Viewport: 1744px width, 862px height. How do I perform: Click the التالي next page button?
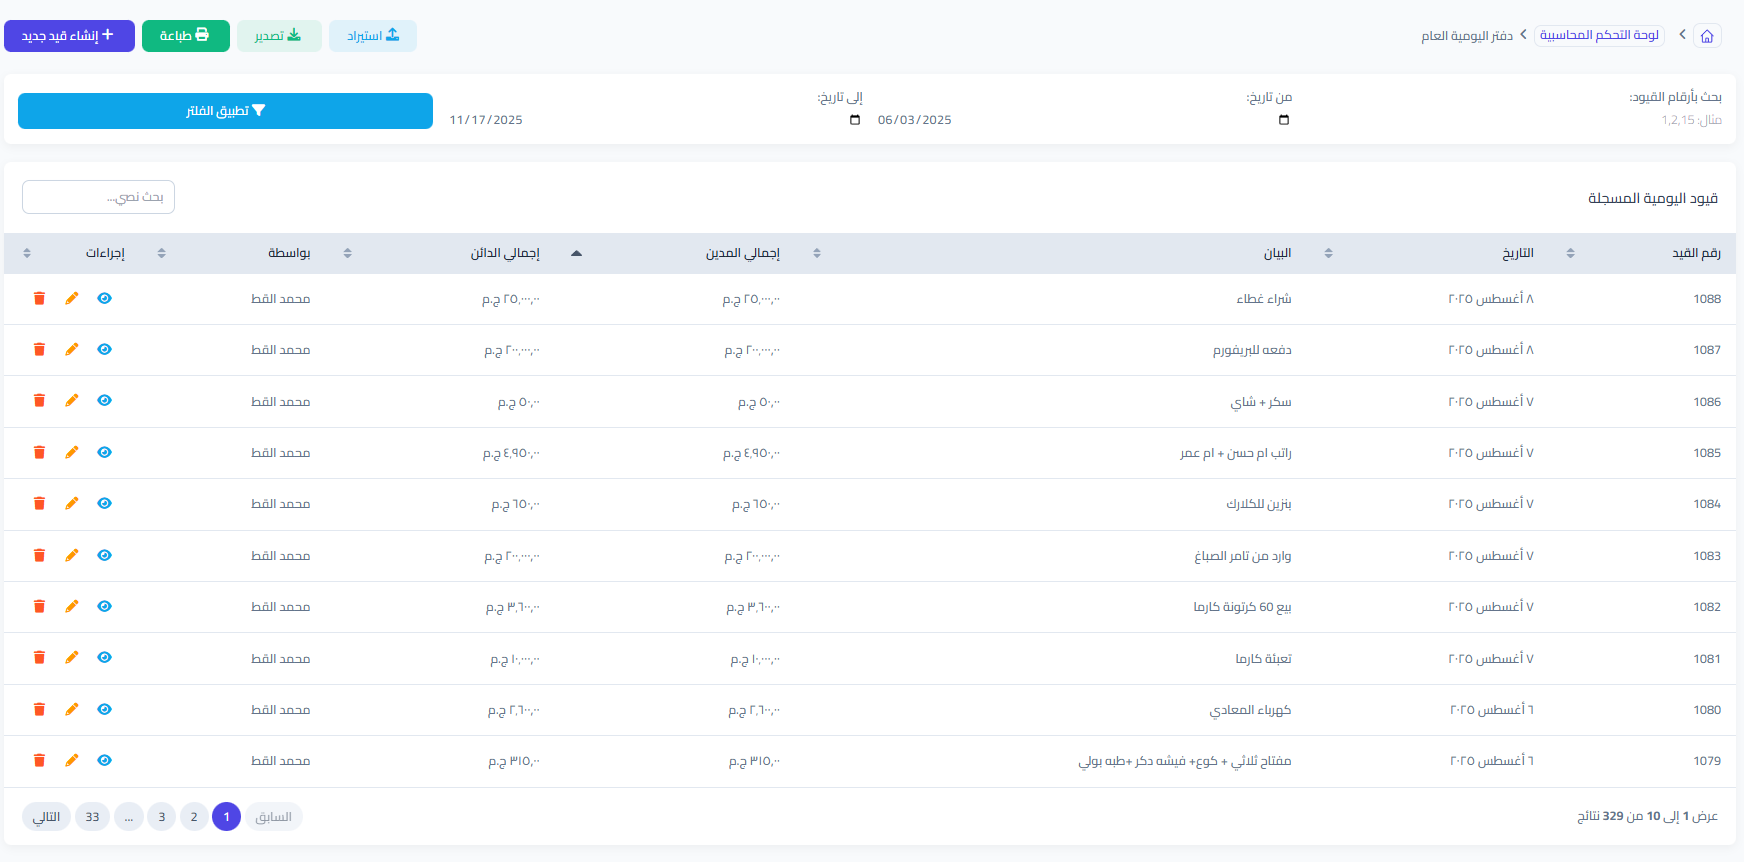tap(46, 817)
